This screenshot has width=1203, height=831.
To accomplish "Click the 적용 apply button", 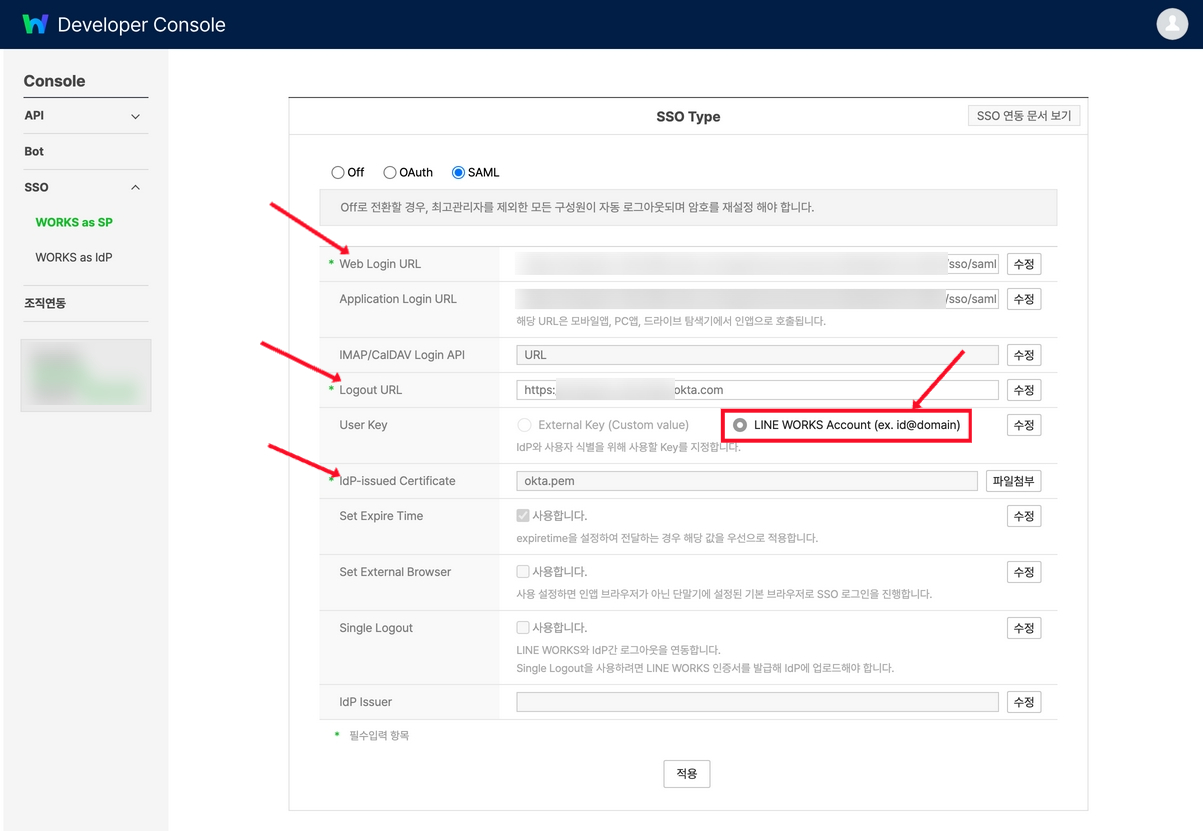I will 687,774.
